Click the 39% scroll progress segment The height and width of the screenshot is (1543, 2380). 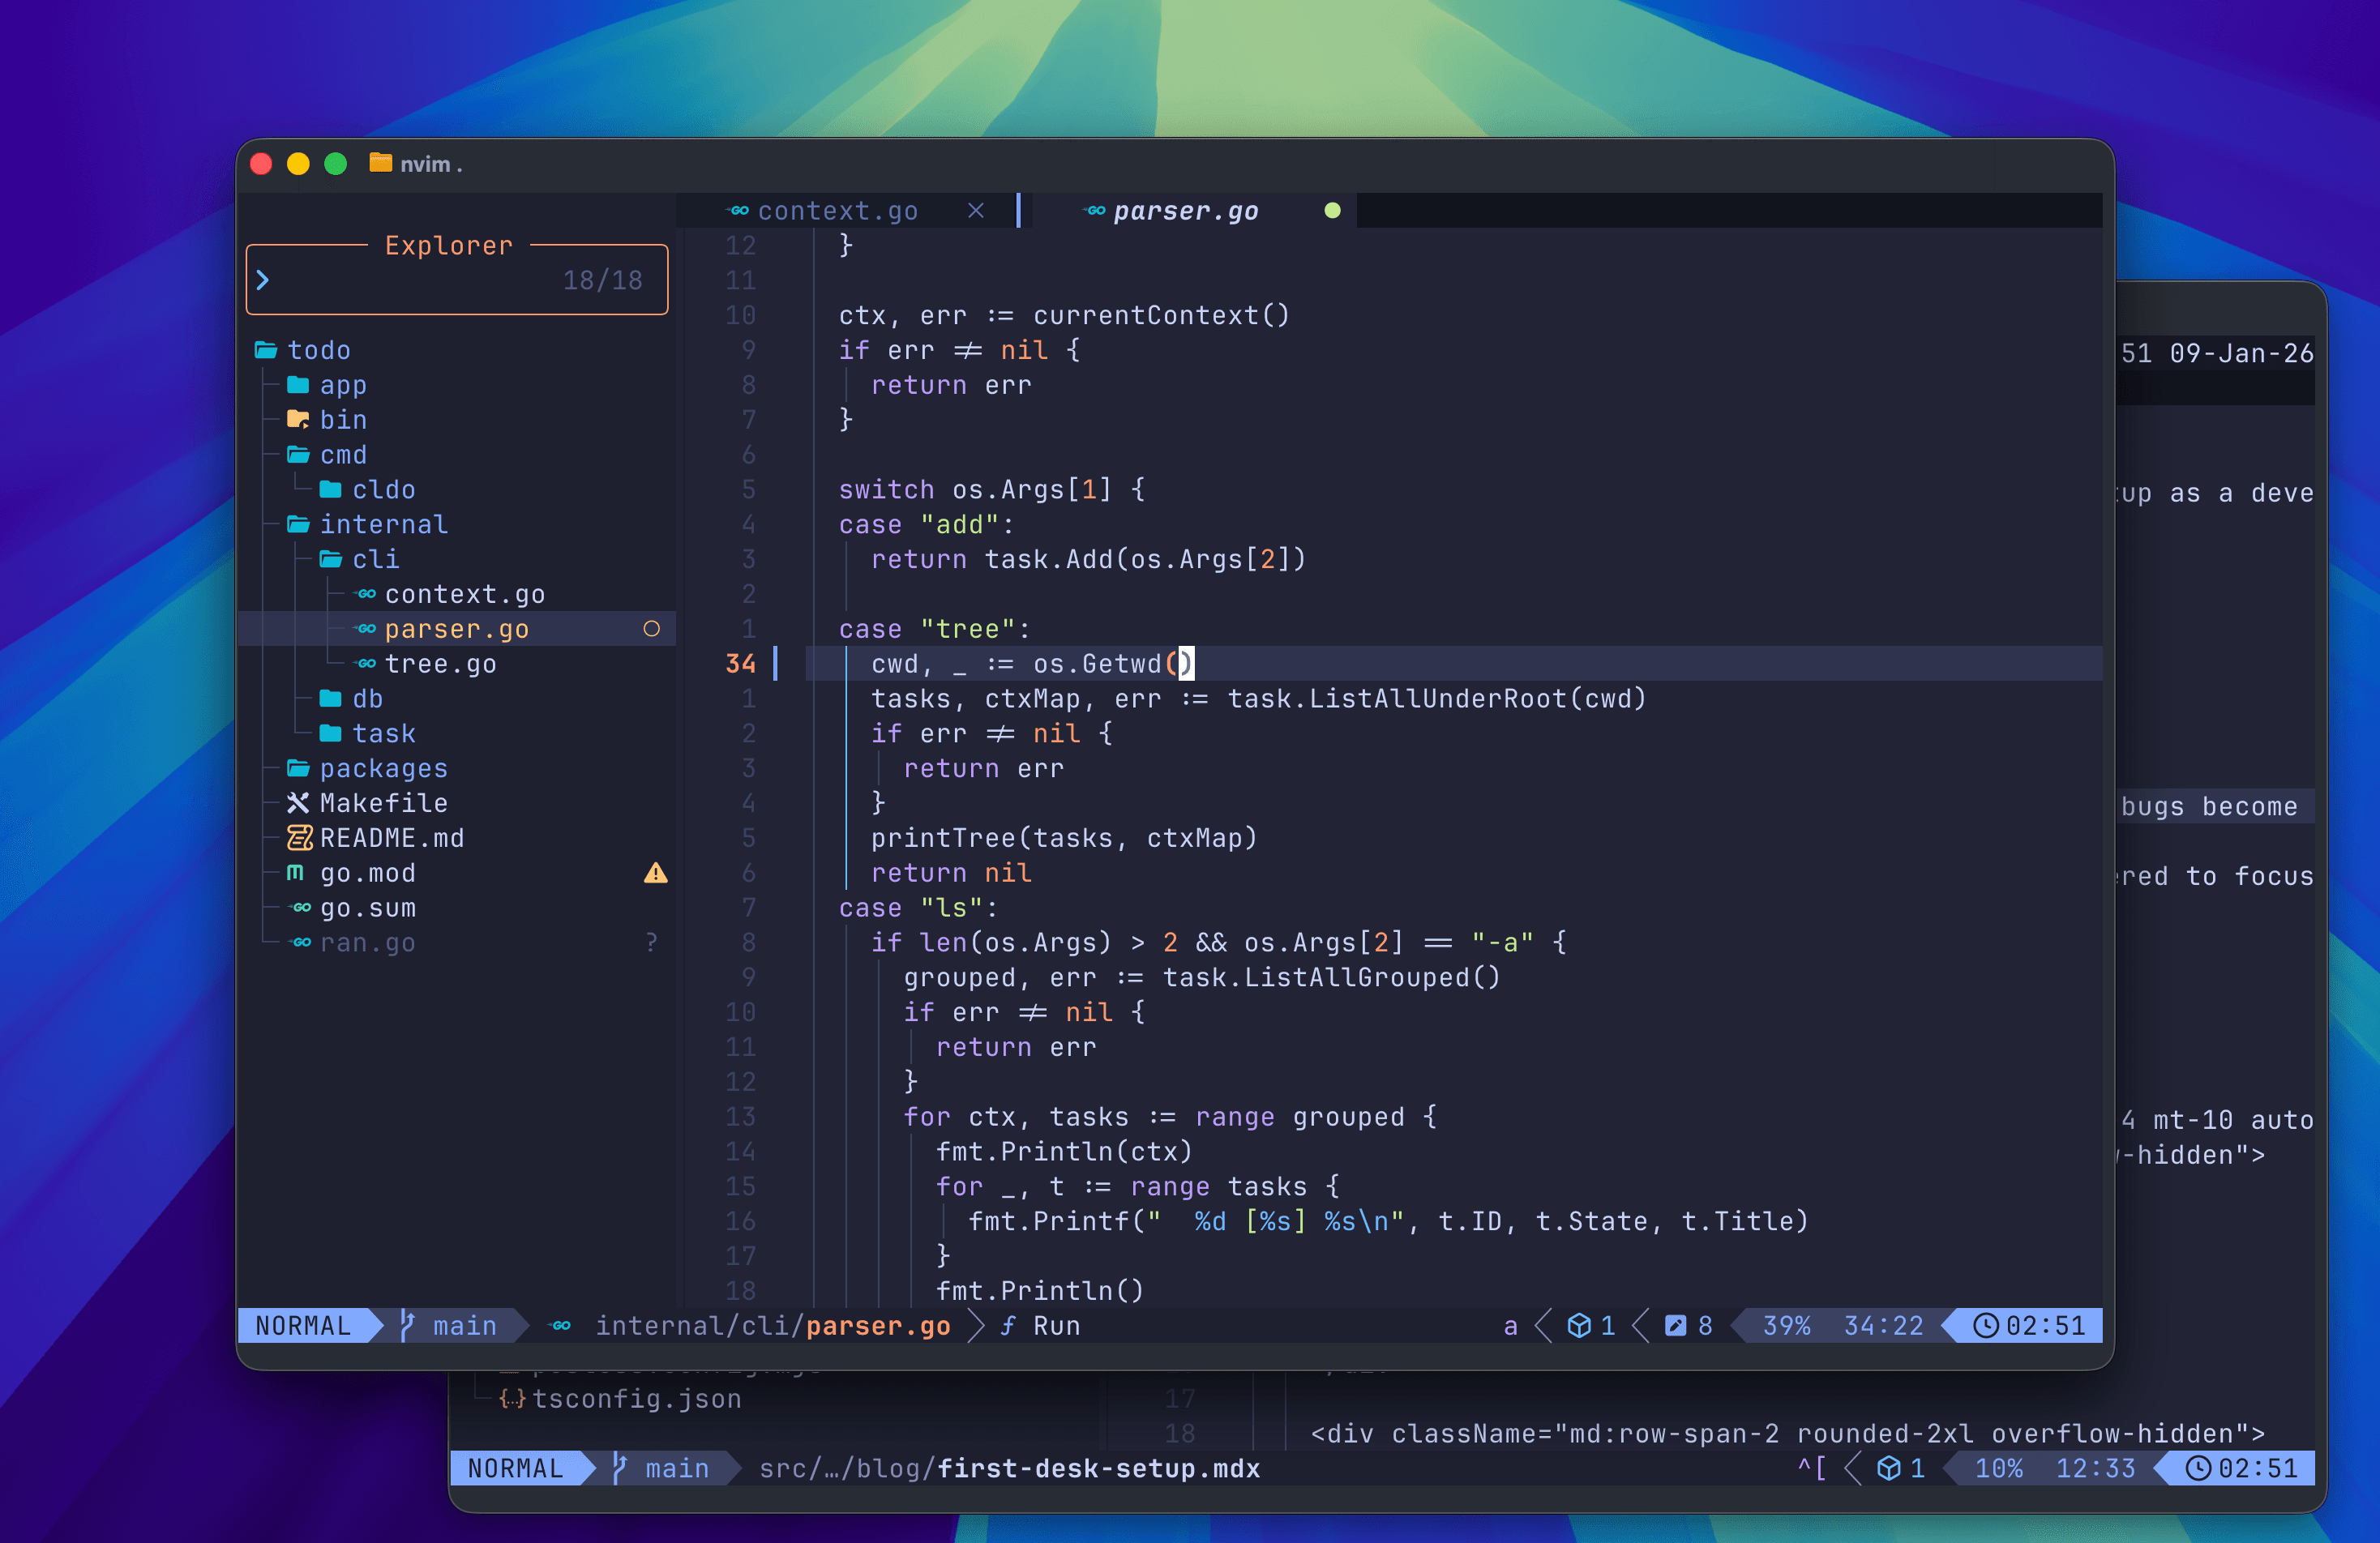[x=1787, y=1325]
